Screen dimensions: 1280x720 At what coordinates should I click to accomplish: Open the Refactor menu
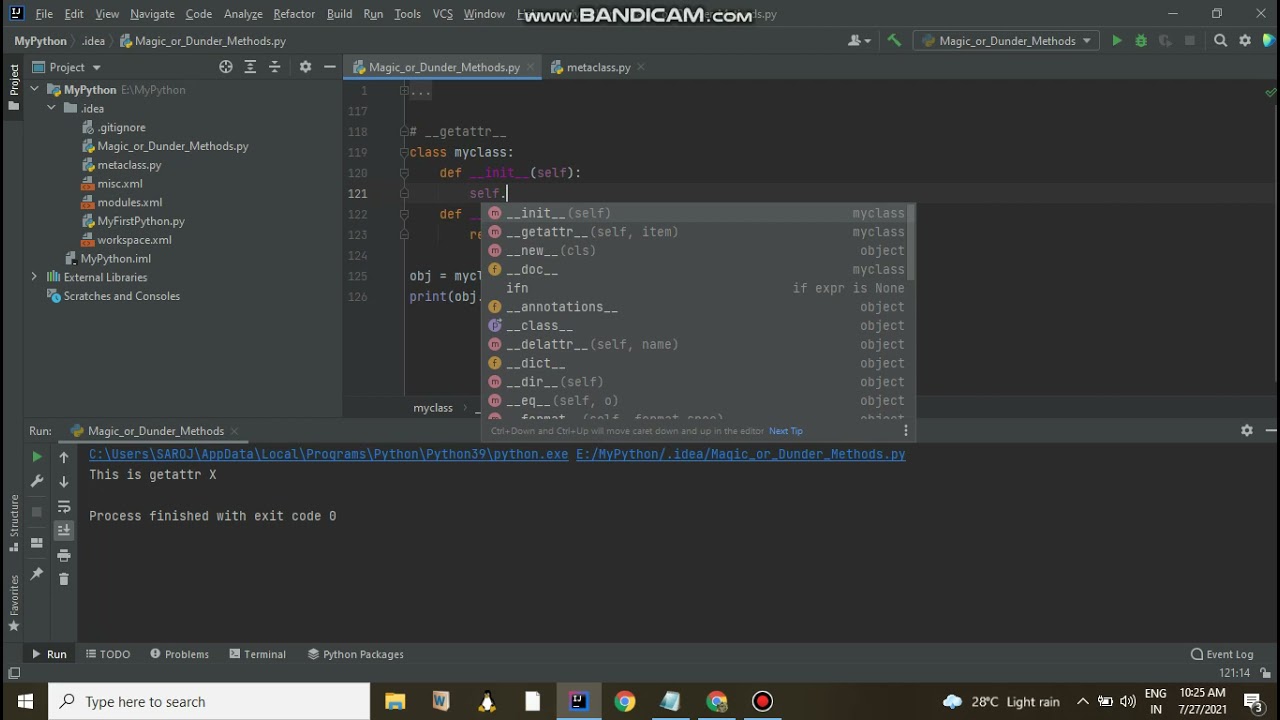pos(294,14)
